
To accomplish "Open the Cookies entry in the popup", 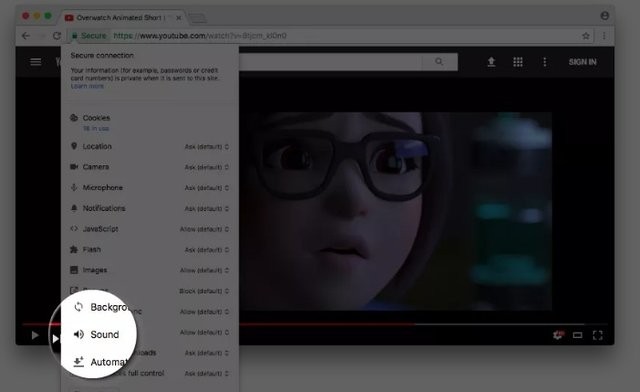I will coord(96,118).
